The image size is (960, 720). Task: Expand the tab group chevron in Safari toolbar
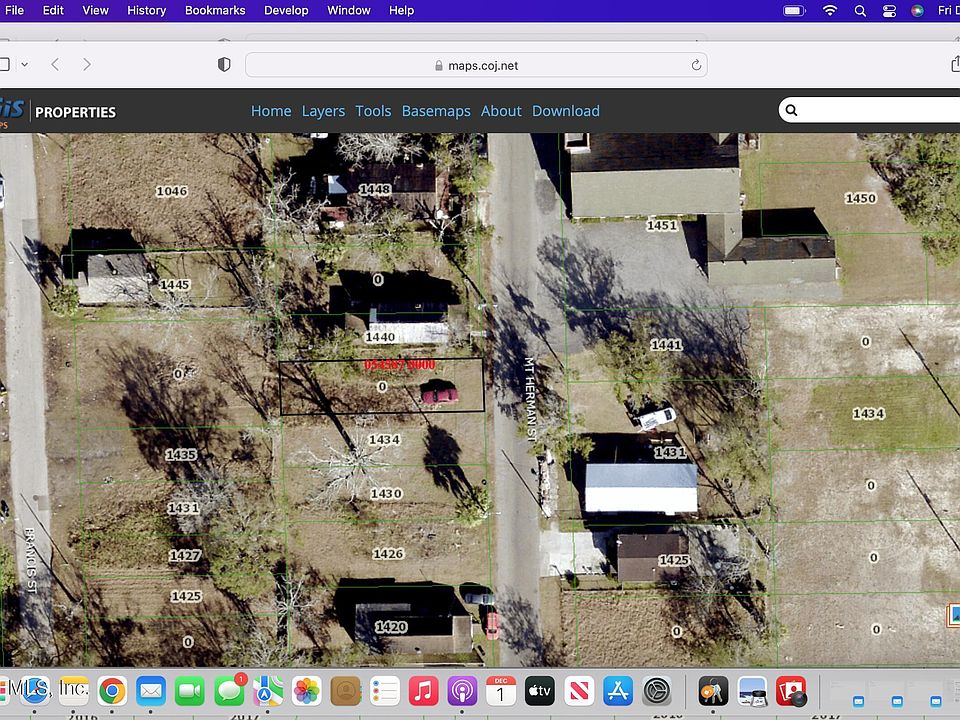24,64
